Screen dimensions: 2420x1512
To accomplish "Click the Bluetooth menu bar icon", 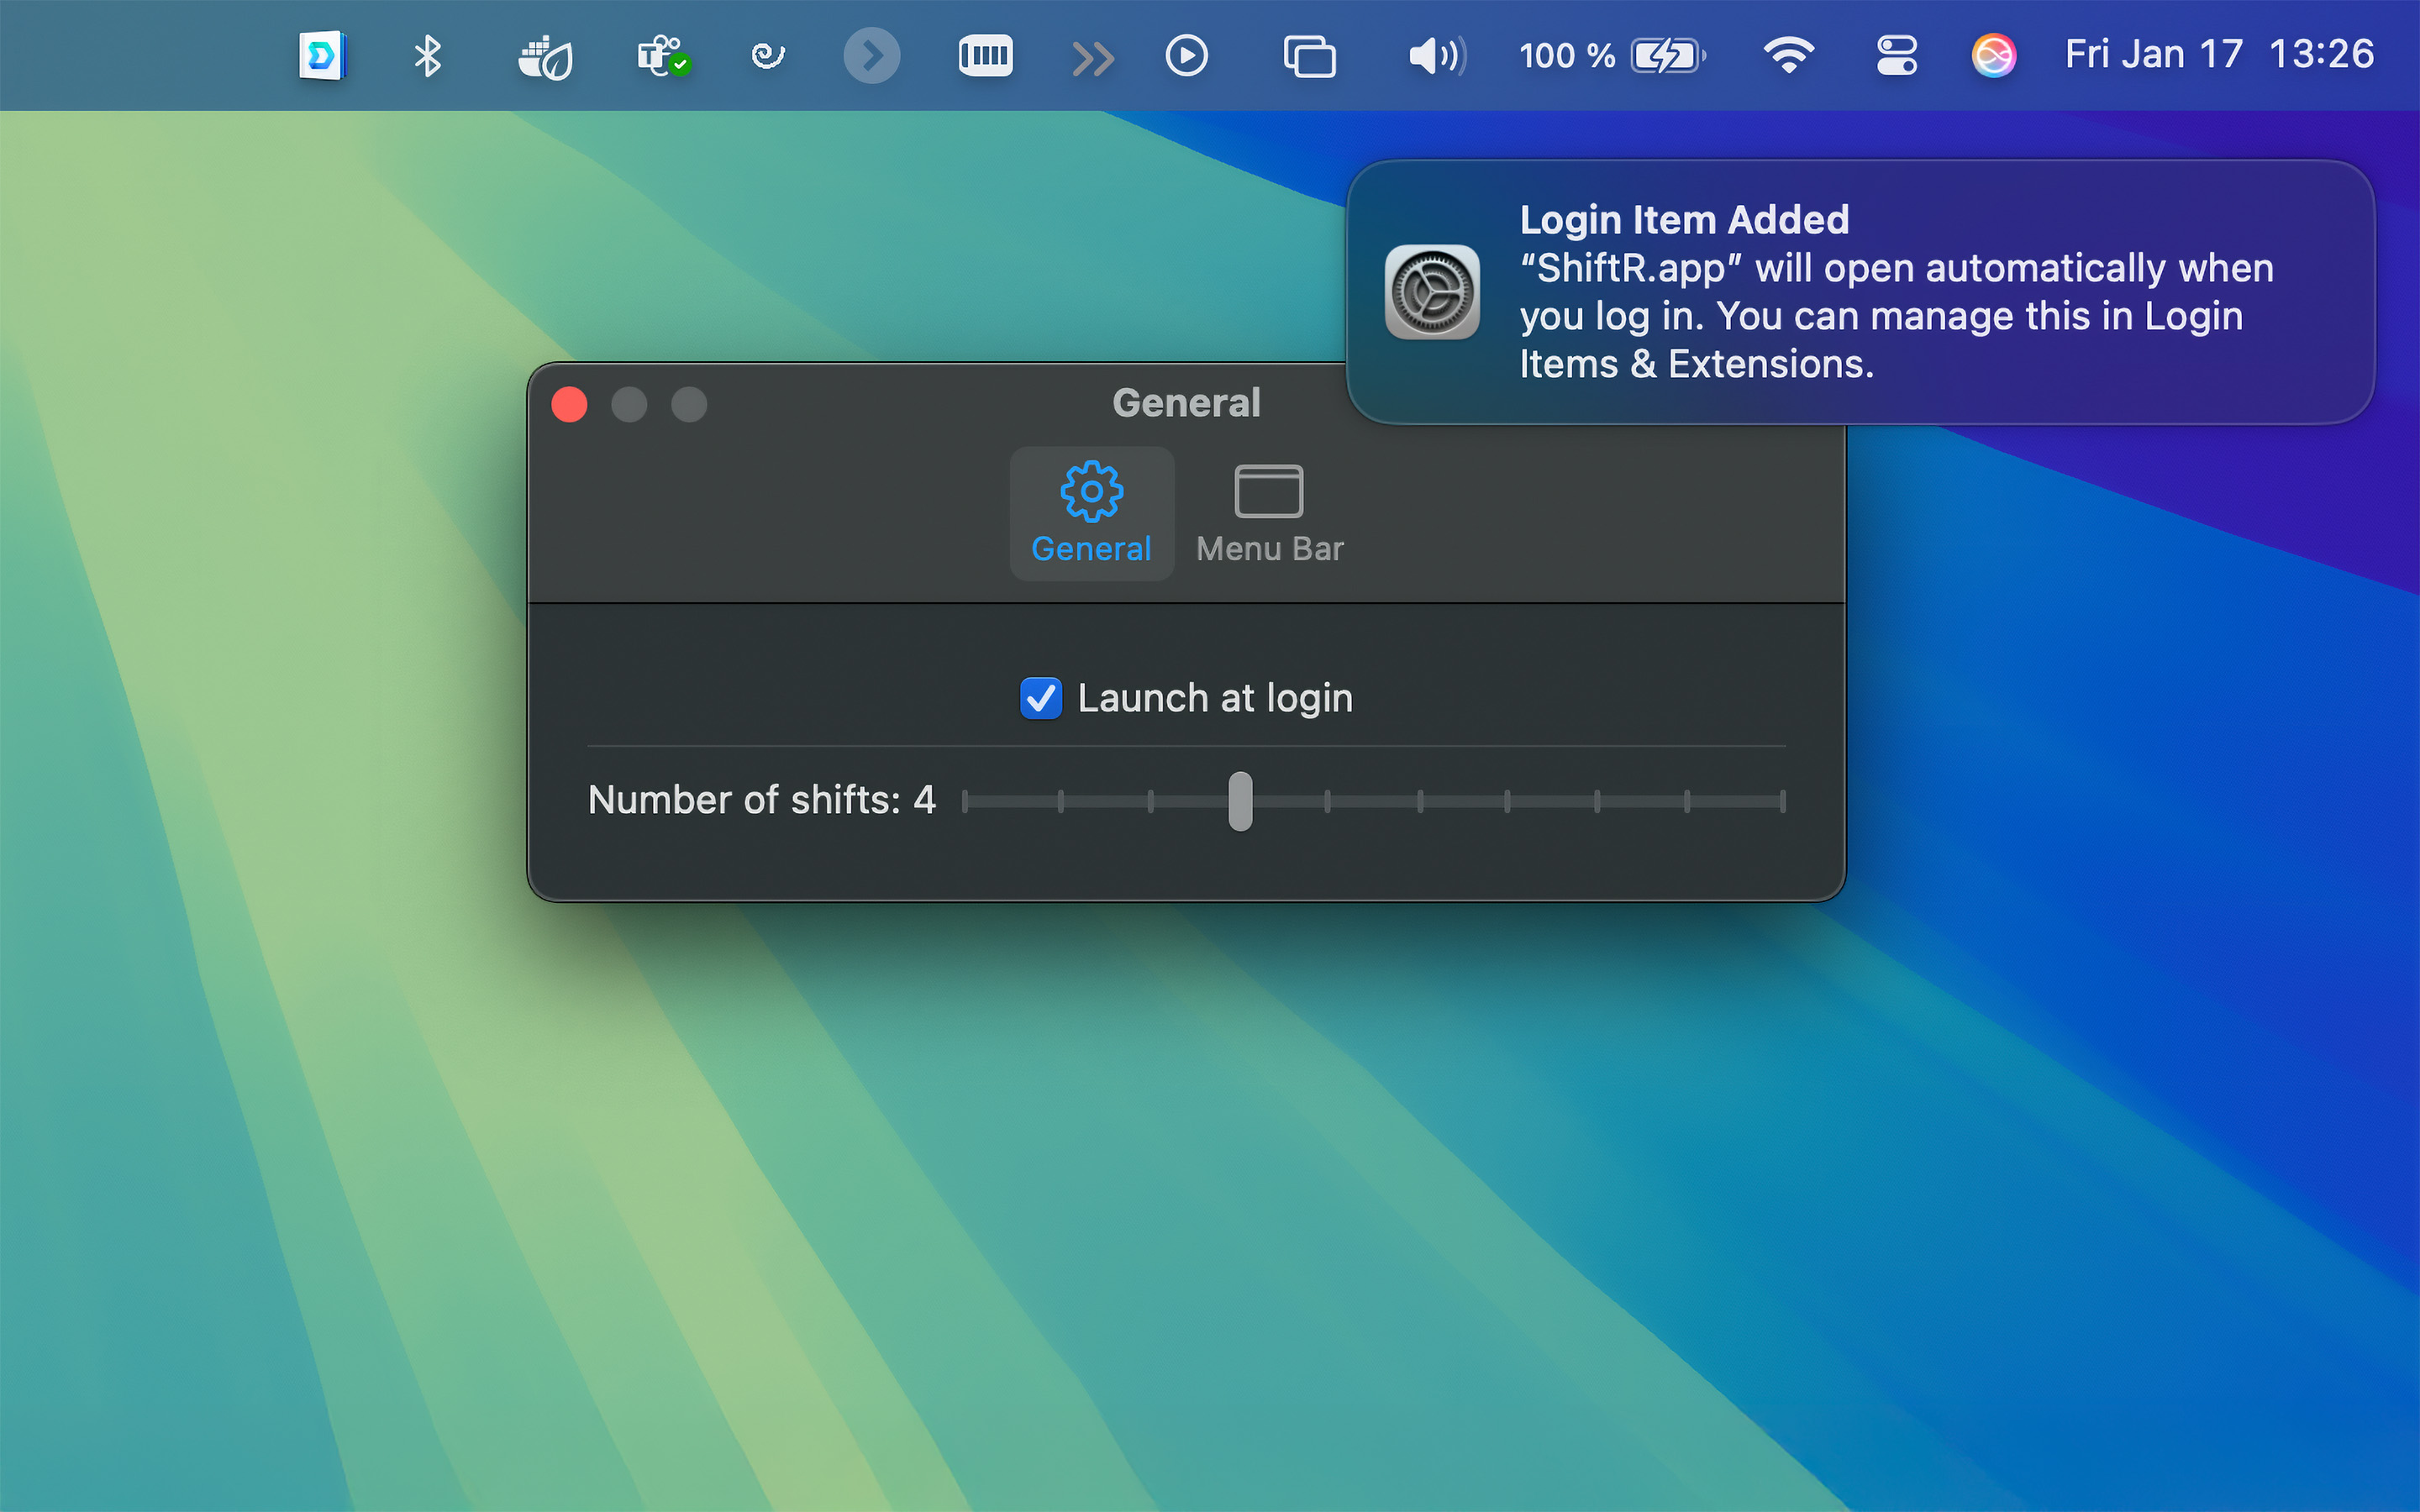I will (428, 56).
